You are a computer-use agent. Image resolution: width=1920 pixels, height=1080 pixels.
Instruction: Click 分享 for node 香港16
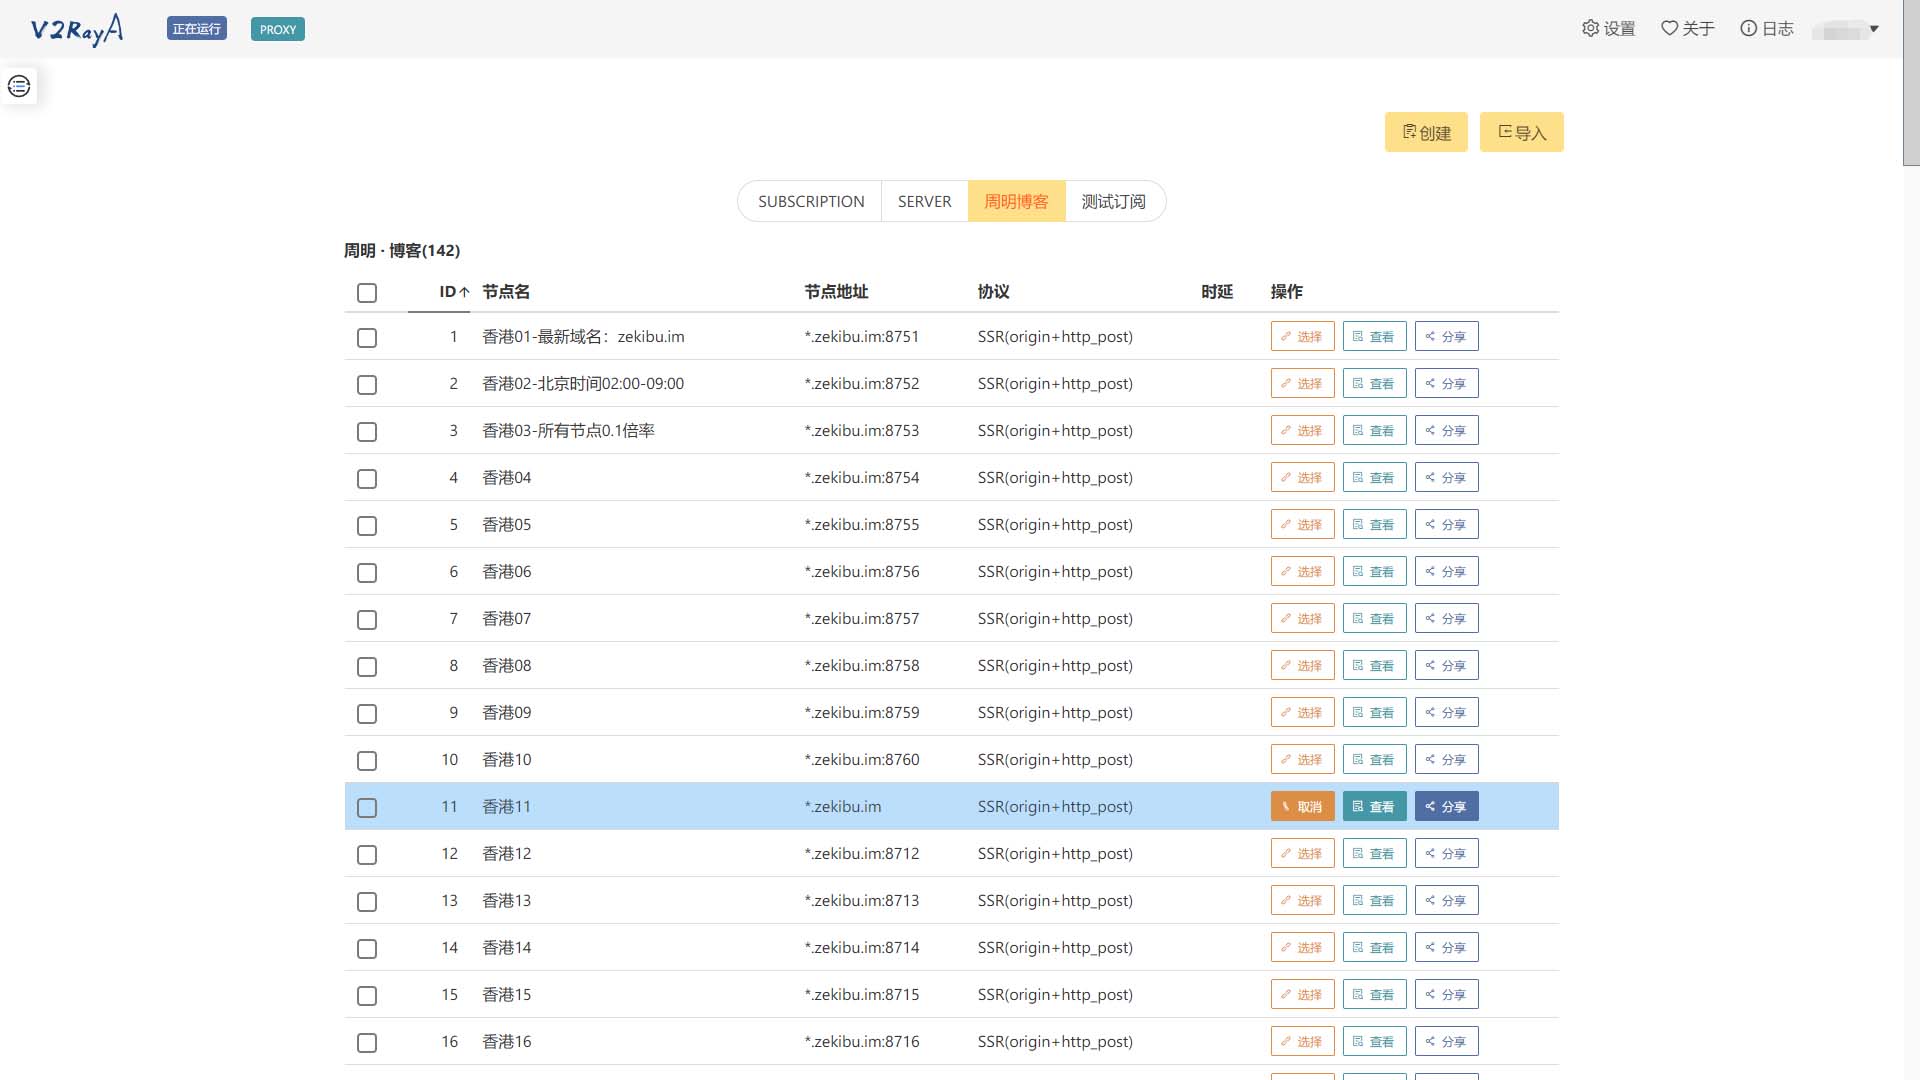1446,1041
